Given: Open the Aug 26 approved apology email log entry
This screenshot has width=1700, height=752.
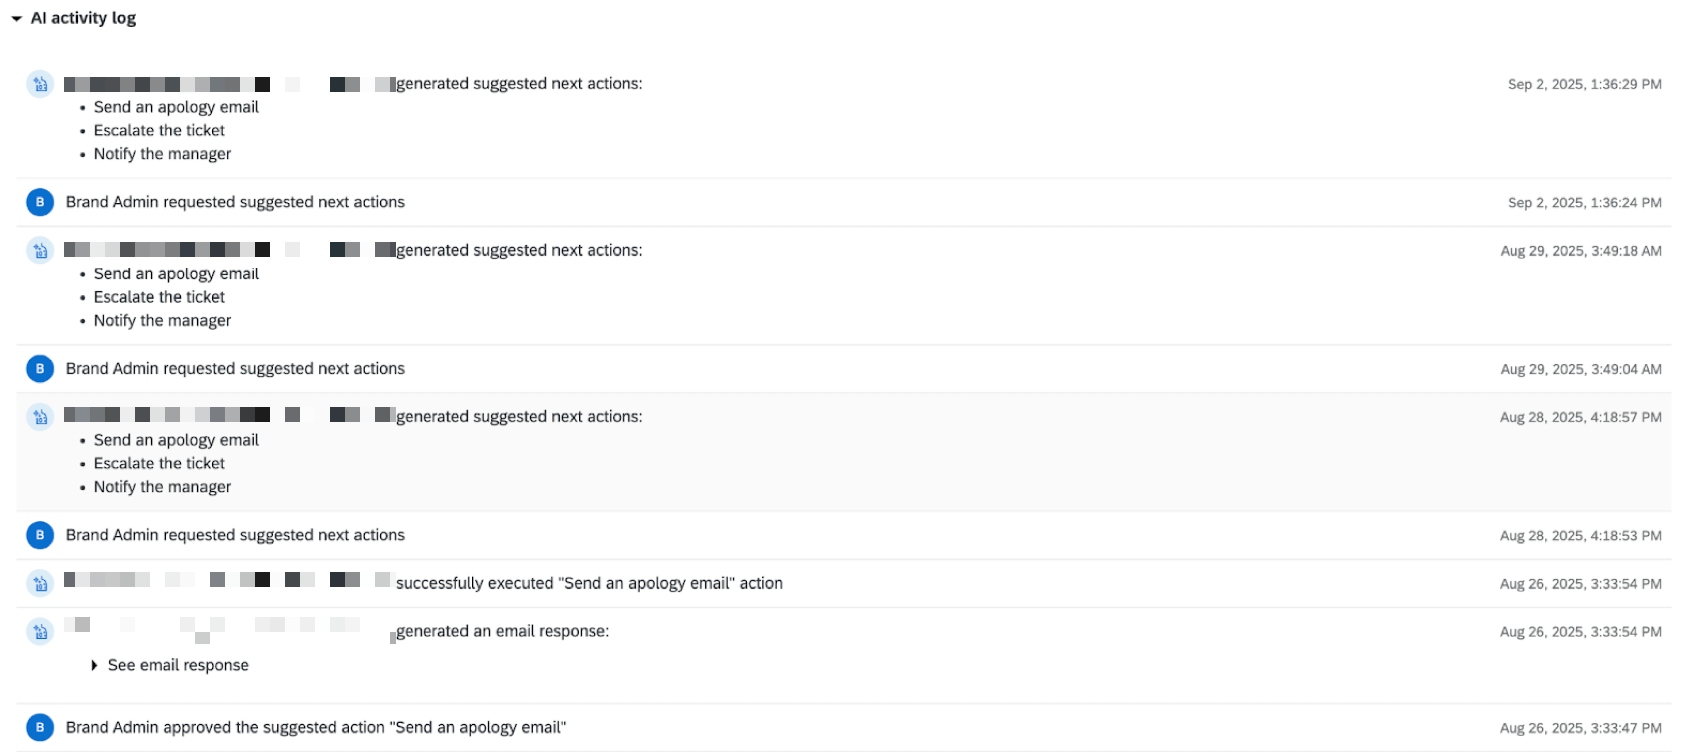Looking at the screenshot, I should (315, 727).
